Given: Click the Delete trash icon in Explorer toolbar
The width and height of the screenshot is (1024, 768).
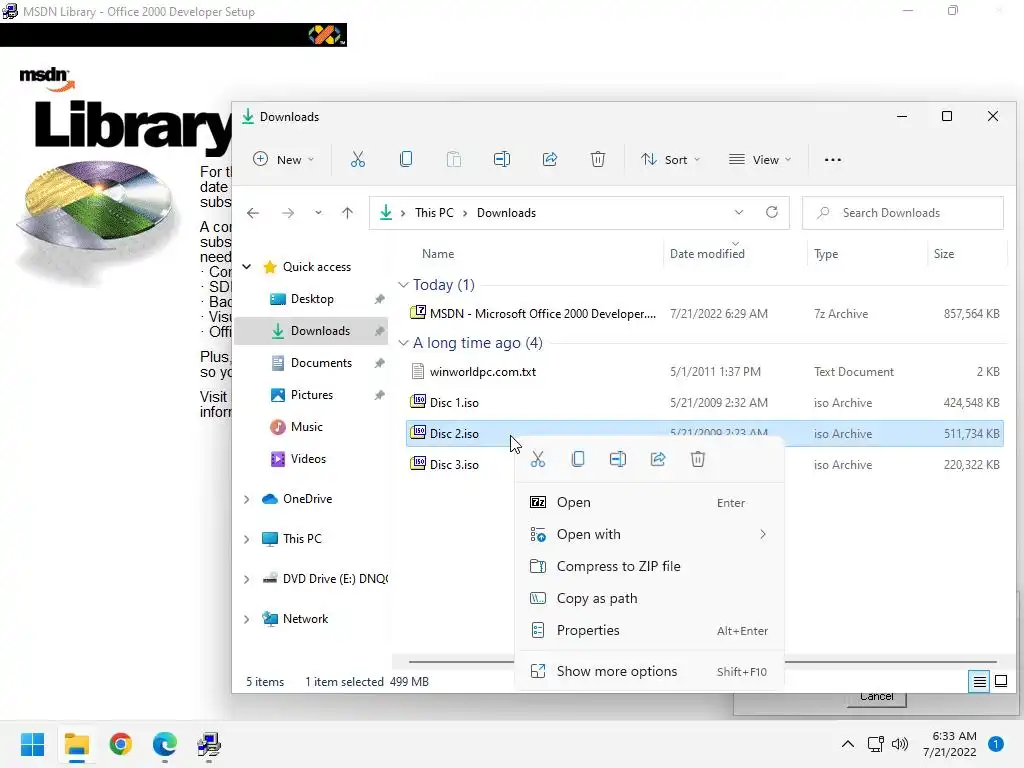Looking at the screenshot, I should 598,159.
